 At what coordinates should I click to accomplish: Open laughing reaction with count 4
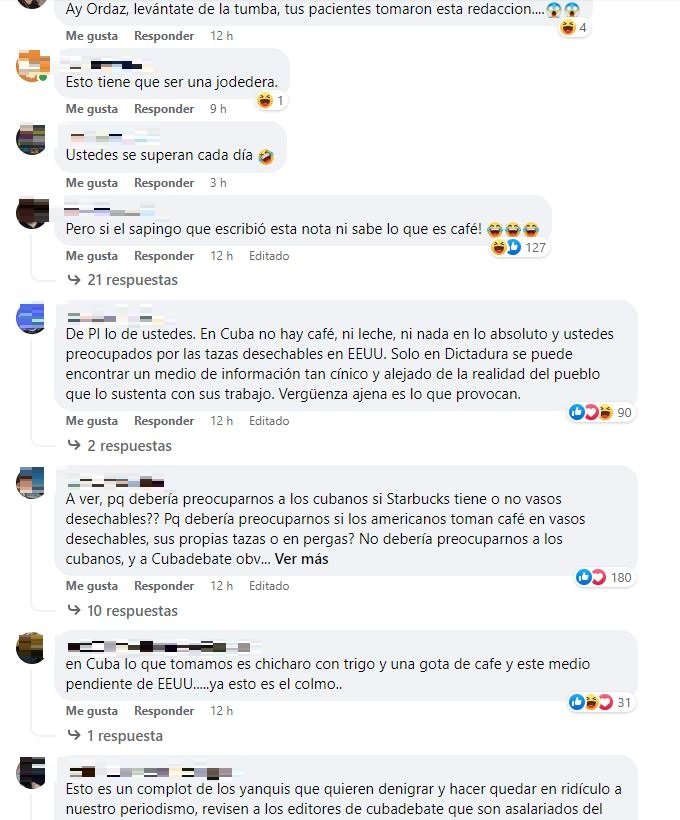click(x=574, y=27)
